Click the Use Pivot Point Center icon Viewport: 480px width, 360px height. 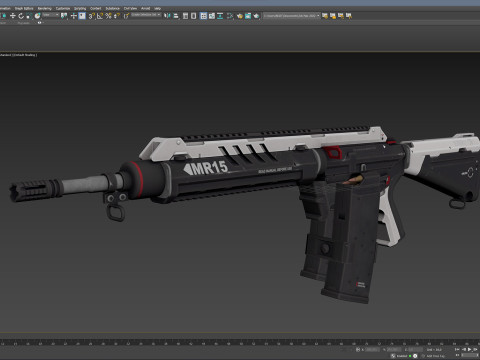[x=64, y=16]
